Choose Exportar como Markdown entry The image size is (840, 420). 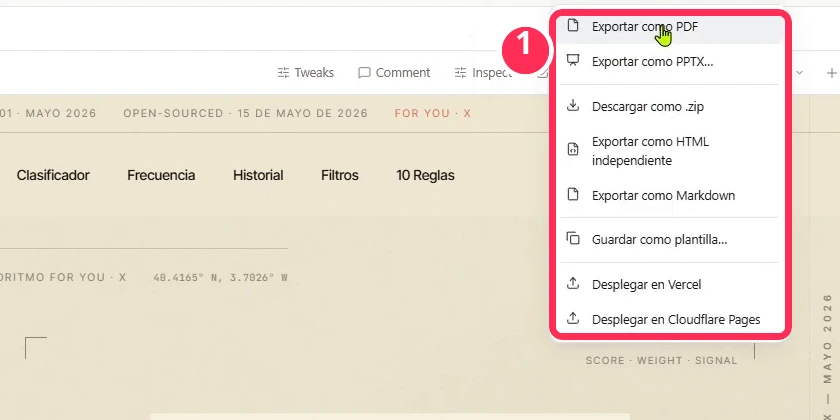tap(670, 196)
